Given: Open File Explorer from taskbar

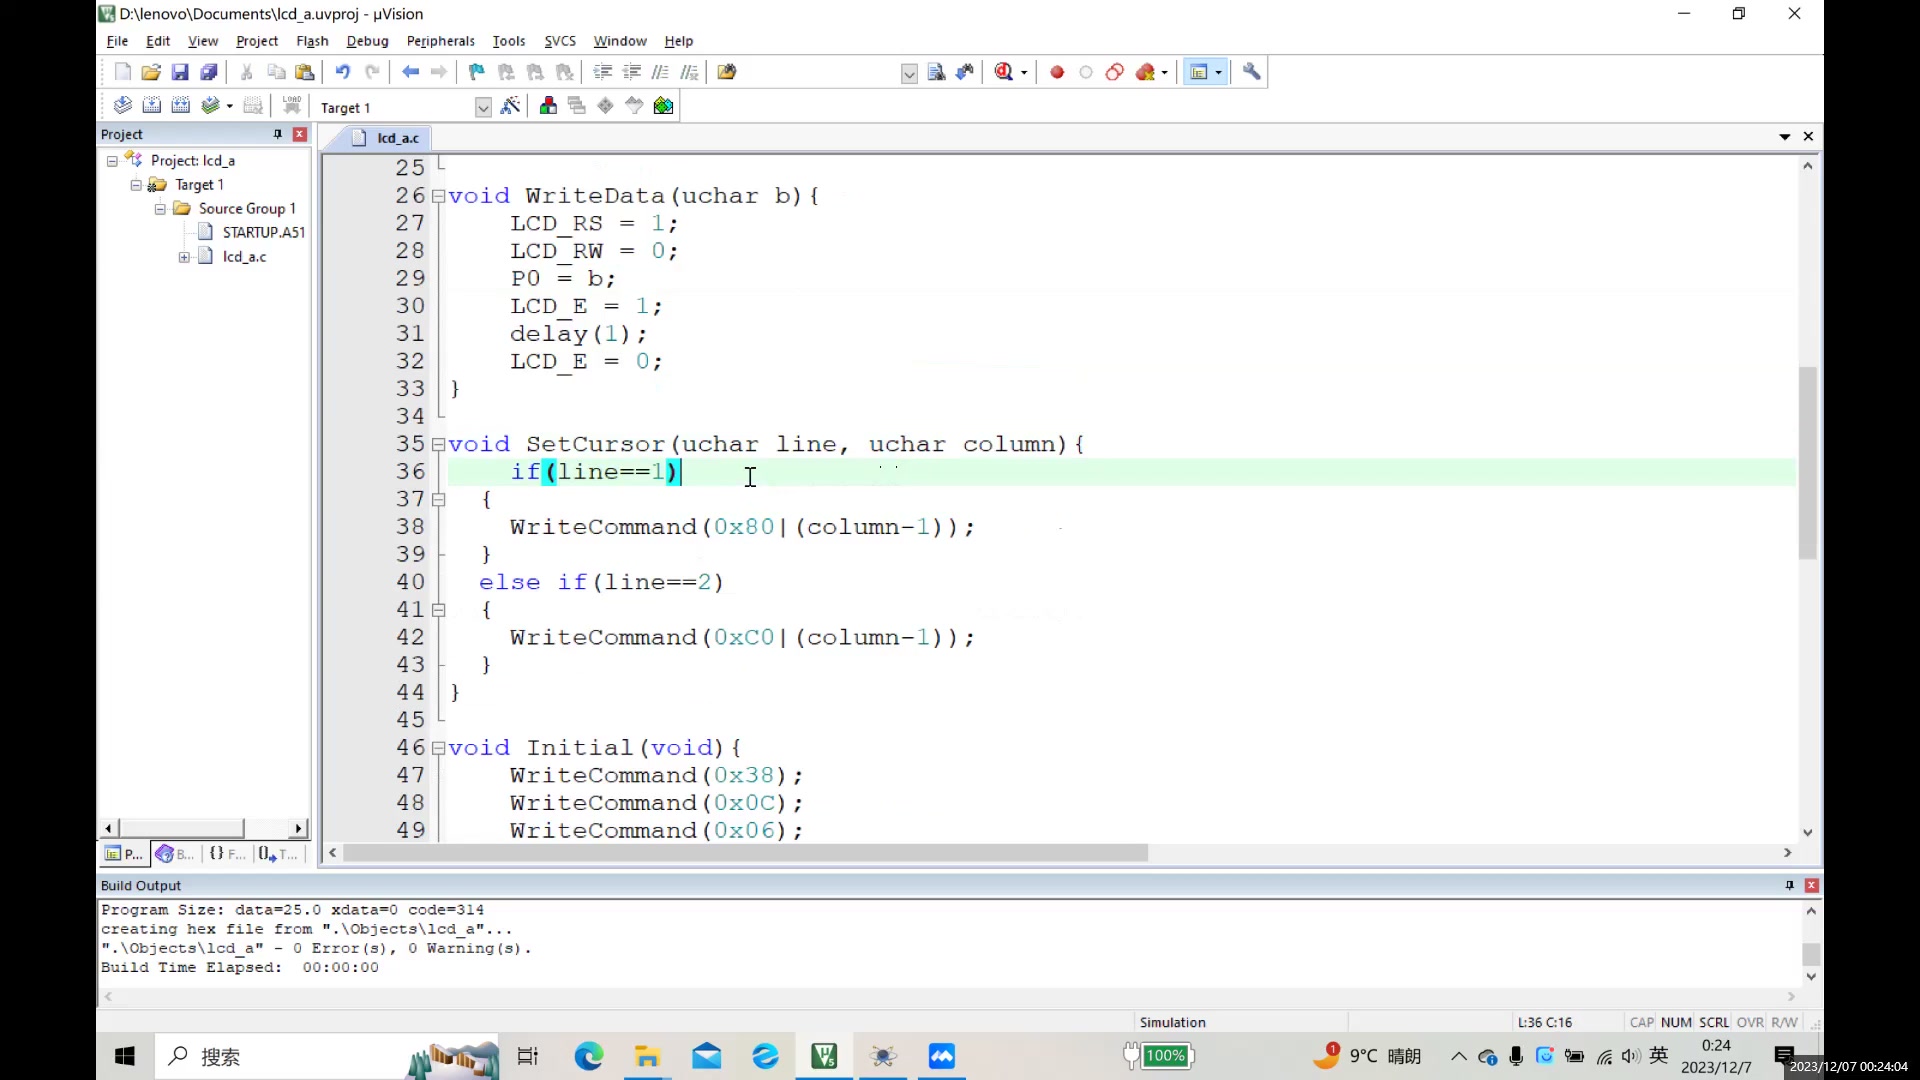Looking at the screenshot, I should (x=647, y=1056).
